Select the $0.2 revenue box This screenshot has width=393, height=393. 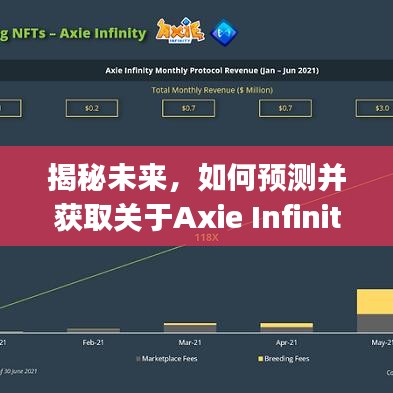pos(92,108)
